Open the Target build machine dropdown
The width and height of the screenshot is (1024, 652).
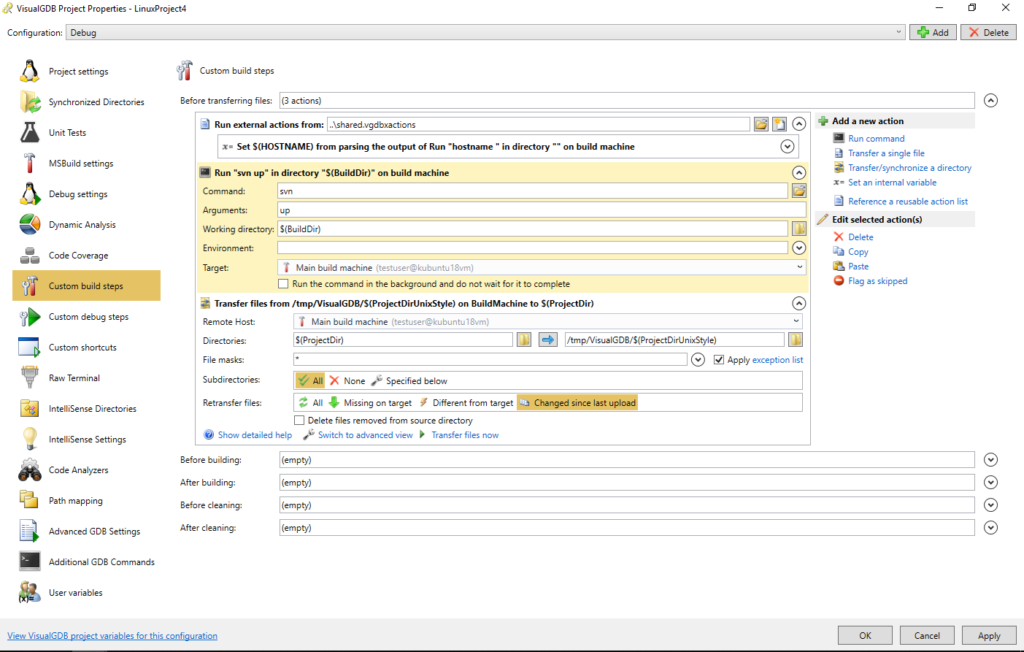click(800, 268)
